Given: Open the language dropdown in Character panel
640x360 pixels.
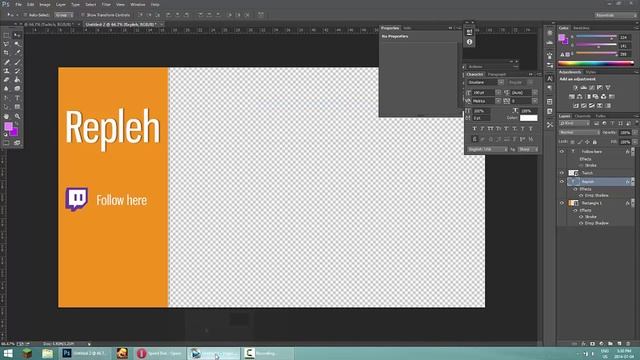Looking at the screenshot, I should pyautogui.click(x=487, y=149).
